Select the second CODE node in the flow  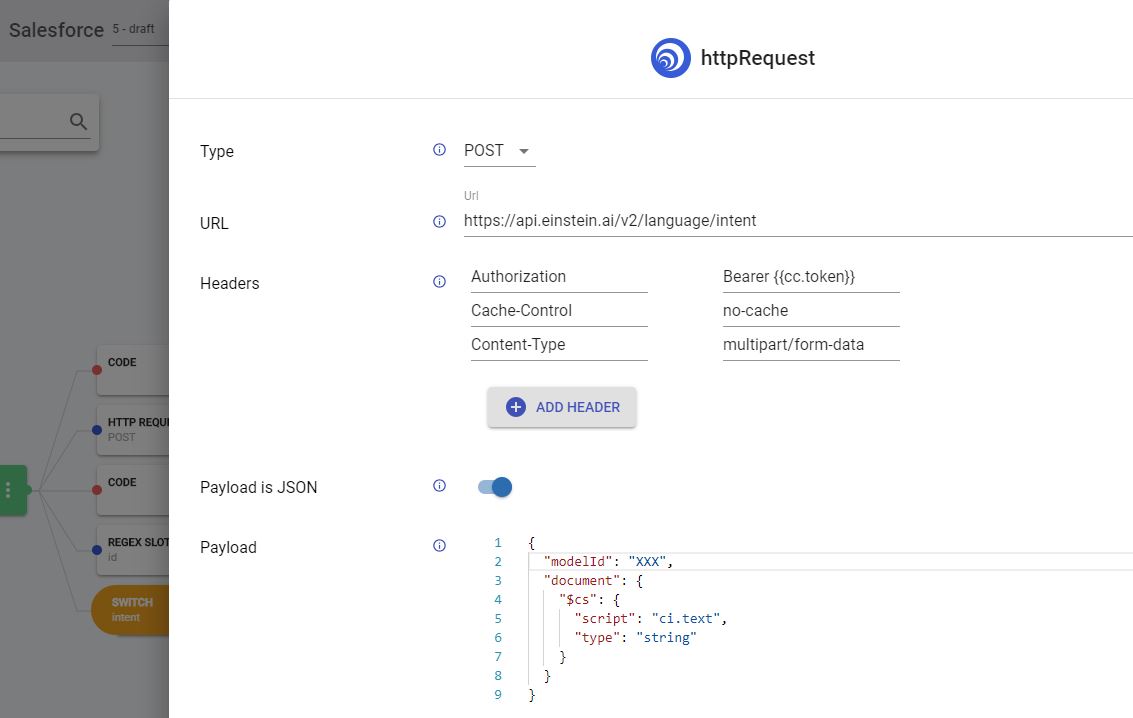coord(133,490)
